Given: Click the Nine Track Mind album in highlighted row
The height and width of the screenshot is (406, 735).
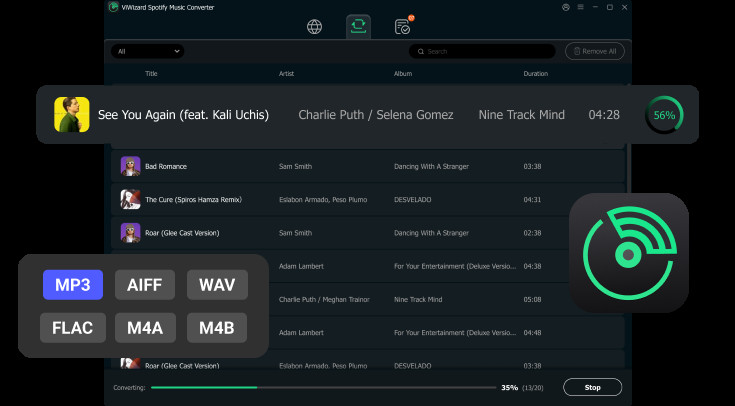Looking at the screenshot, I should 522,115.
